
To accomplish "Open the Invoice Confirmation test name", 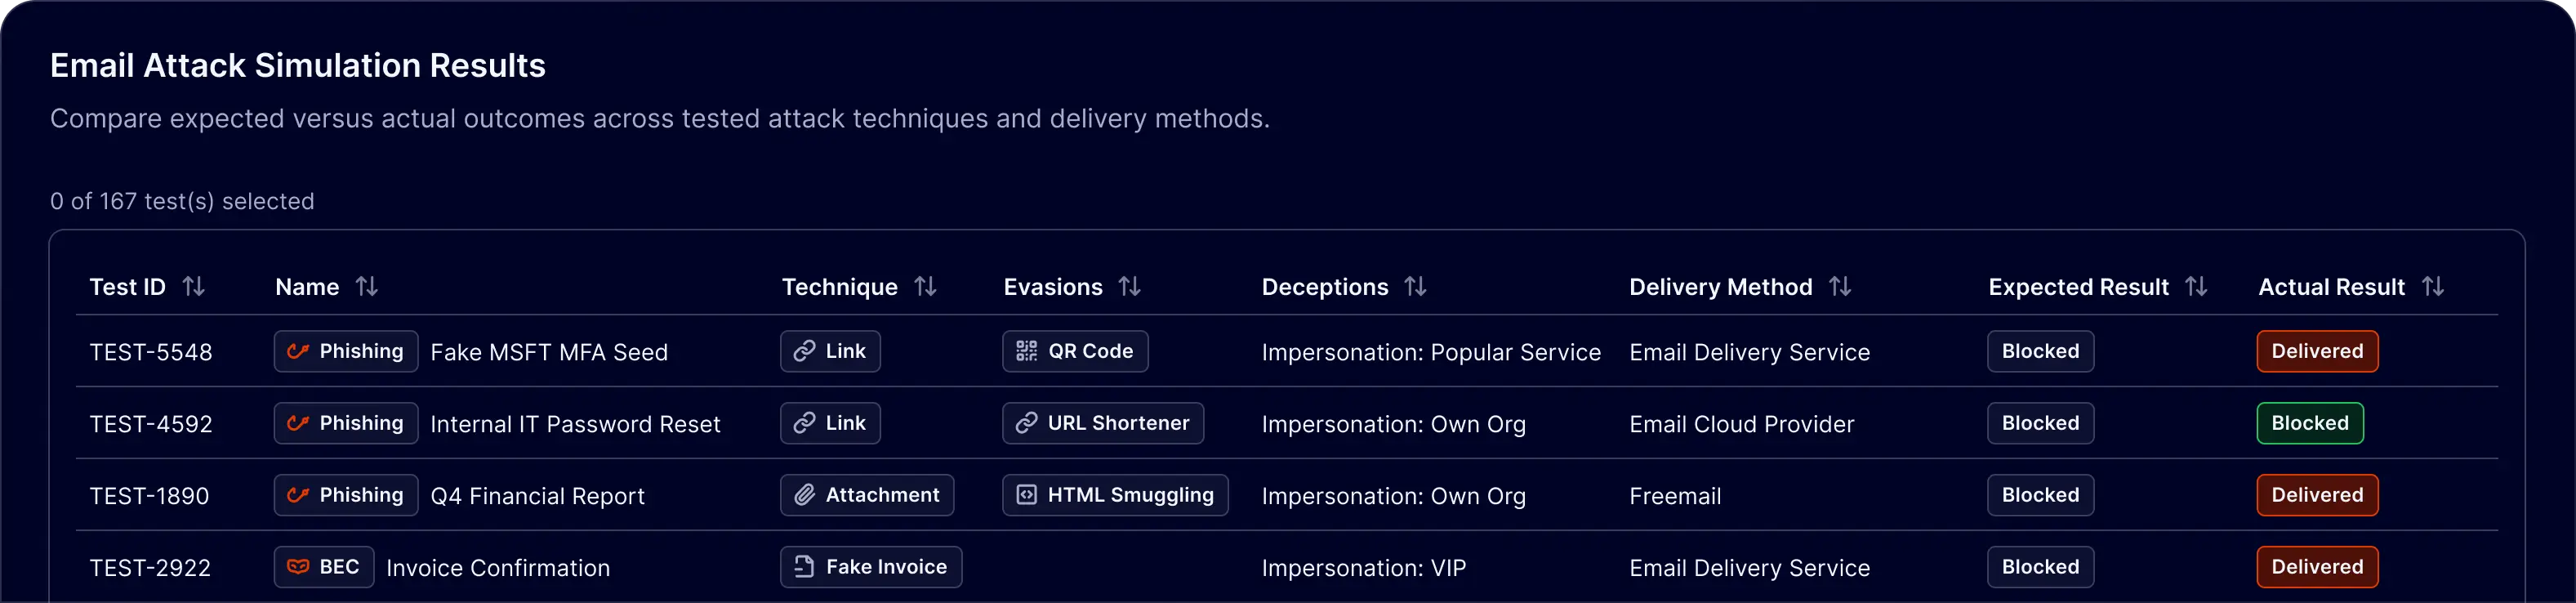I will [498, 568].
